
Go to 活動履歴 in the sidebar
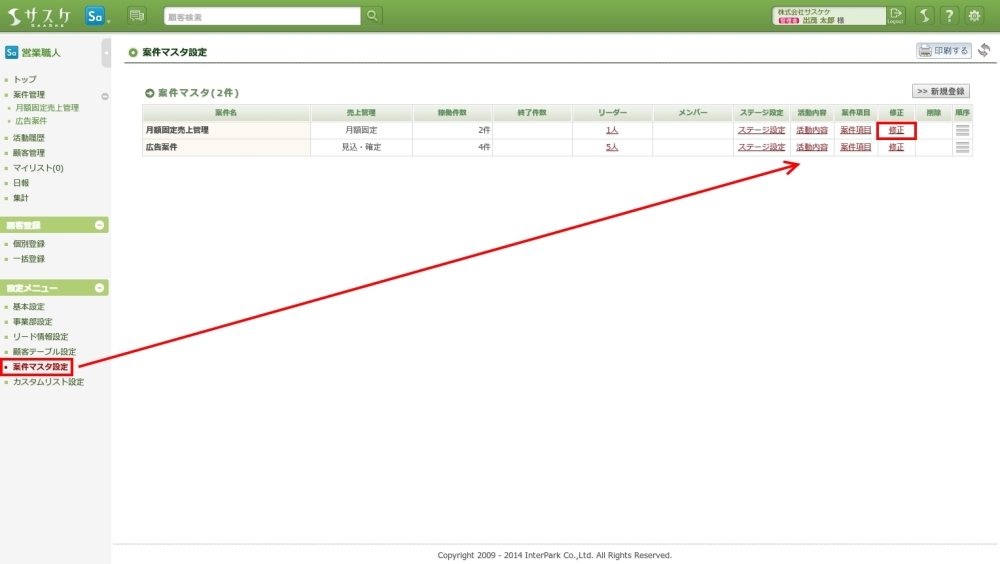[x=29, y=138]
